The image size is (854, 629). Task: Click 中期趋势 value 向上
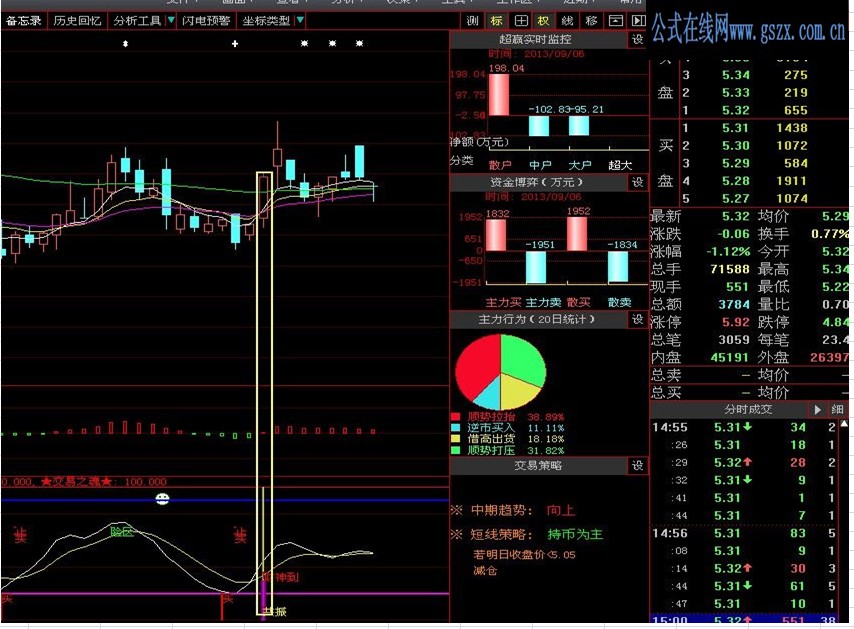pos(560,511)
